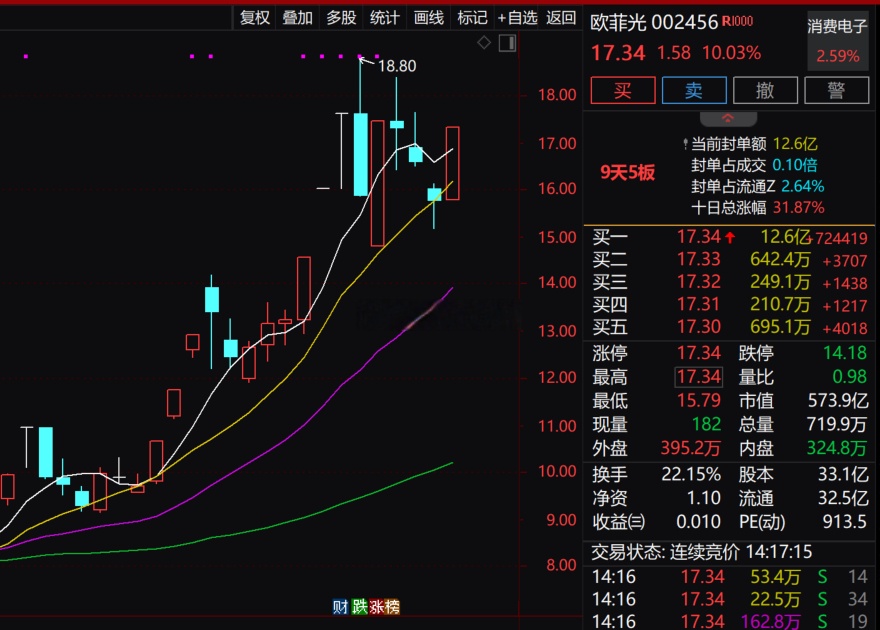
Task: Toggle the split-screen layout icon
Action: click(507, 42)
